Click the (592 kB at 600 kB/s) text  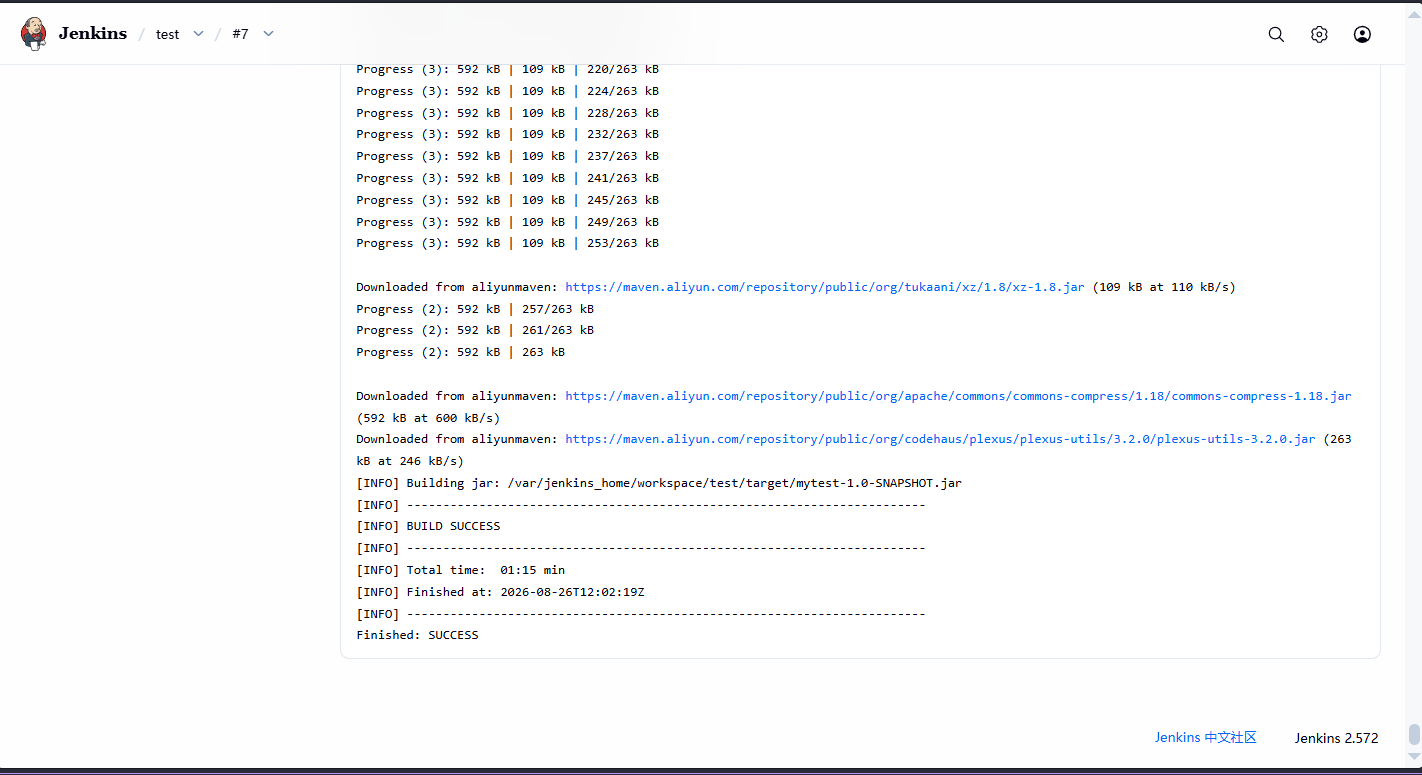click(428, 418)
